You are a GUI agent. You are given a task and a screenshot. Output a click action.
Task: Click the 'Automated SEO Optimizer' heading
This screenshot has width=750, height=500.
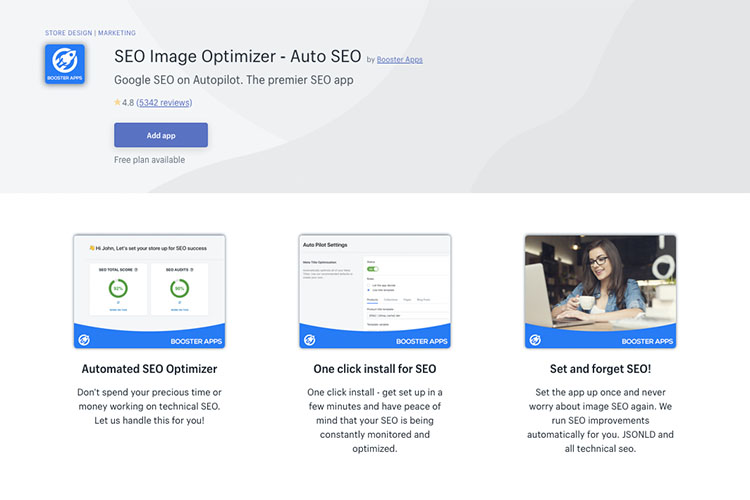(149, 369)
